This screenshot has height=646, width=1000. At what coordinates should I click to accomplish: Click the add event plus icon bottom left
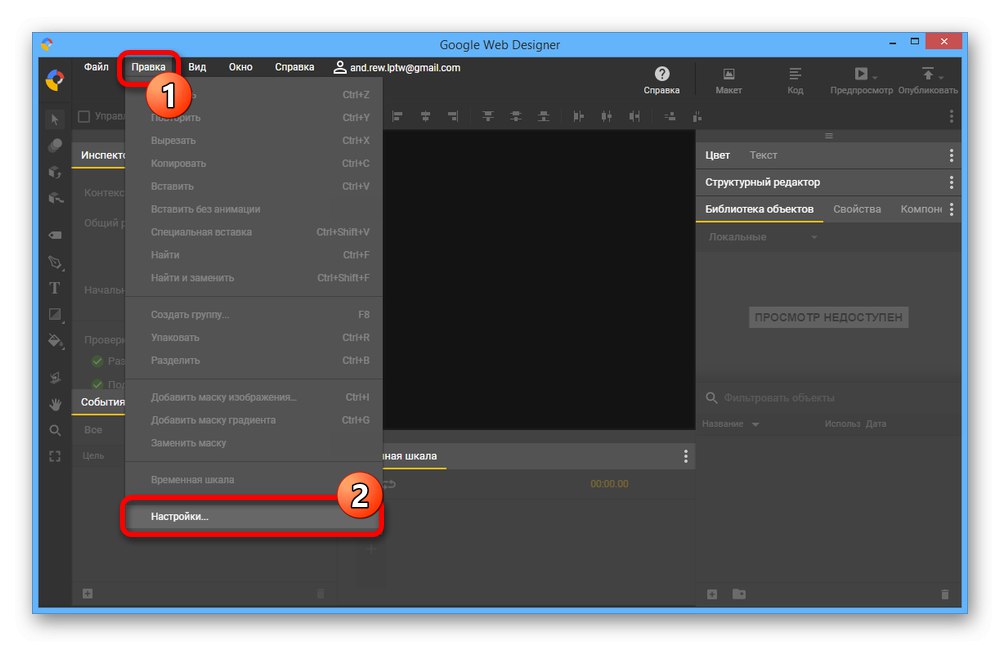[87, 594]
